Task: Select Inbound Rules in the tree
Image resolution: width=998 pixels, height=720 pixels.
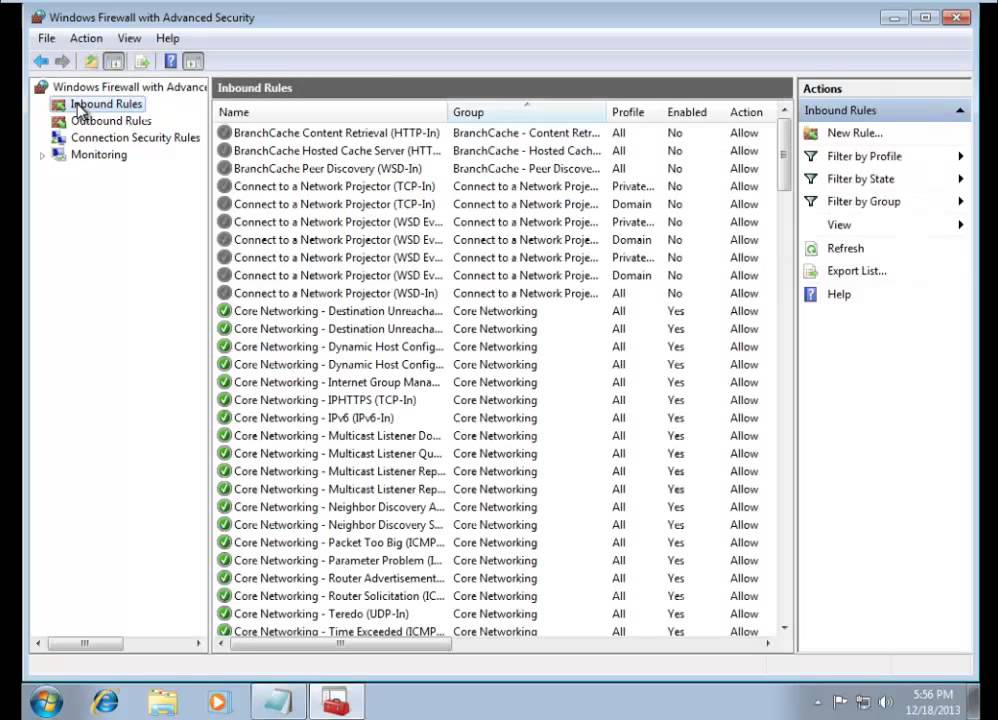Action: point(106,104)
